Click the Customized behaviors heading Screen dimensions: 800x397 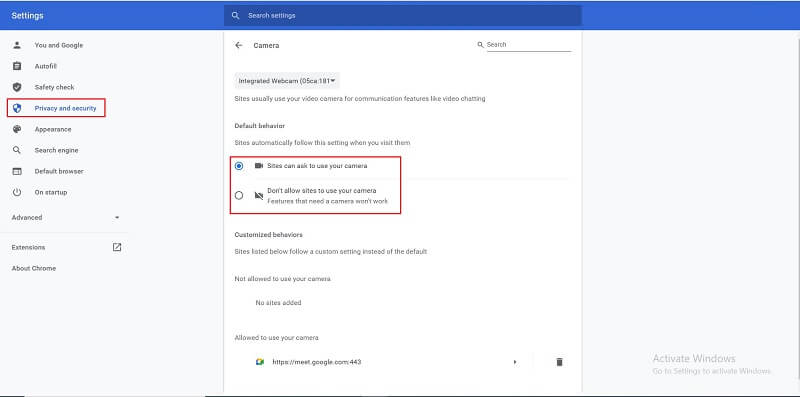pos(268,235)
